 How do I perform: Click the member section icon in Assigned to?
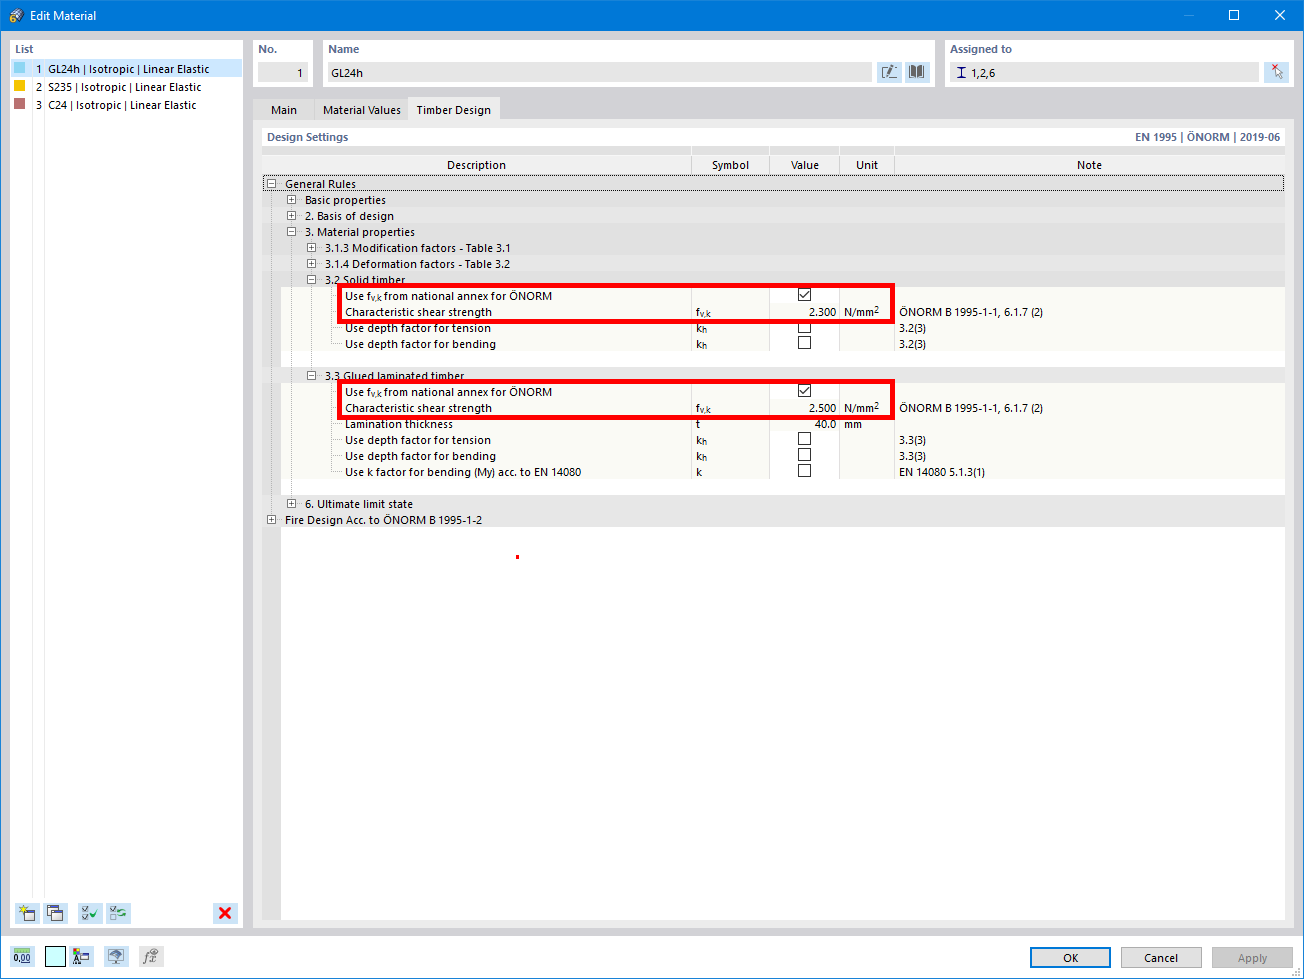(961, 73)
